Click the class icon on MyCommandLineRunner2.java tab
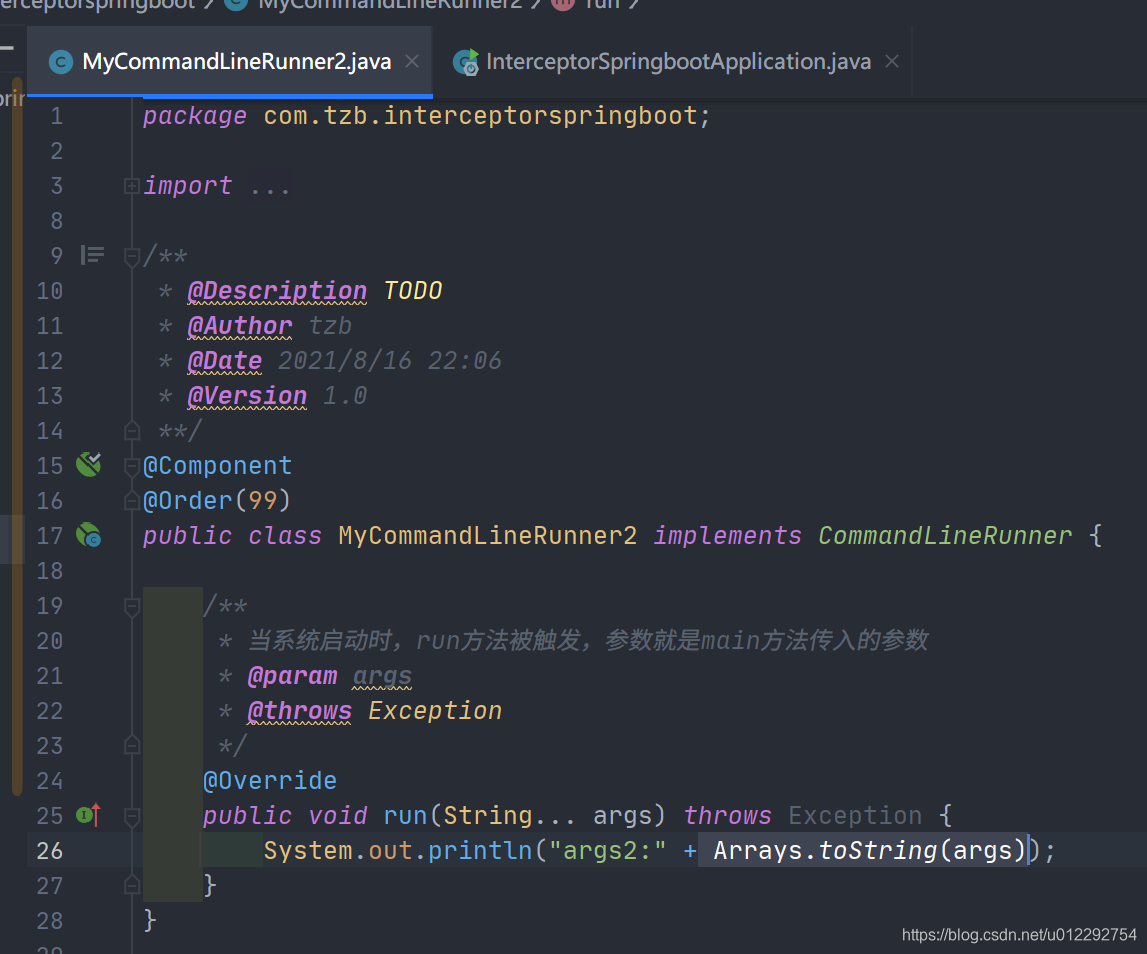This screenshot has width=1147, height=954. (x=61, y=62)
